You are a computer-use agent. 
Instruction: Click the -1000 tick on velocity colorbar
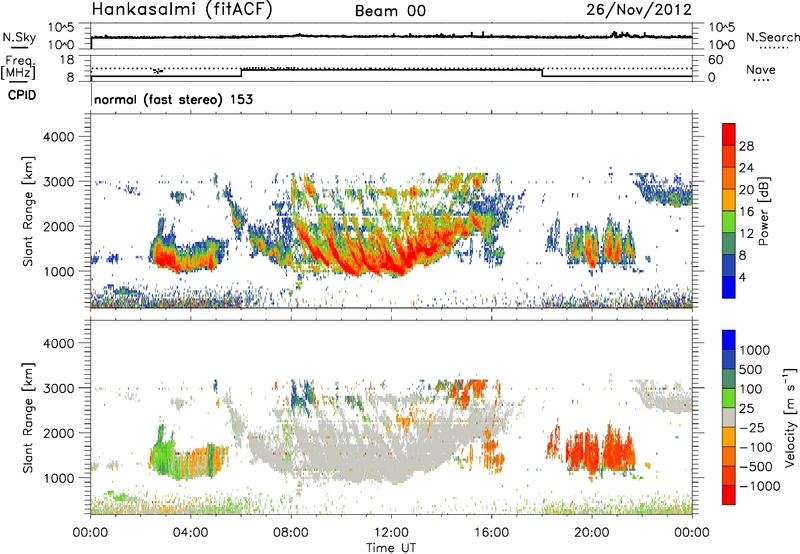point(760,486)
